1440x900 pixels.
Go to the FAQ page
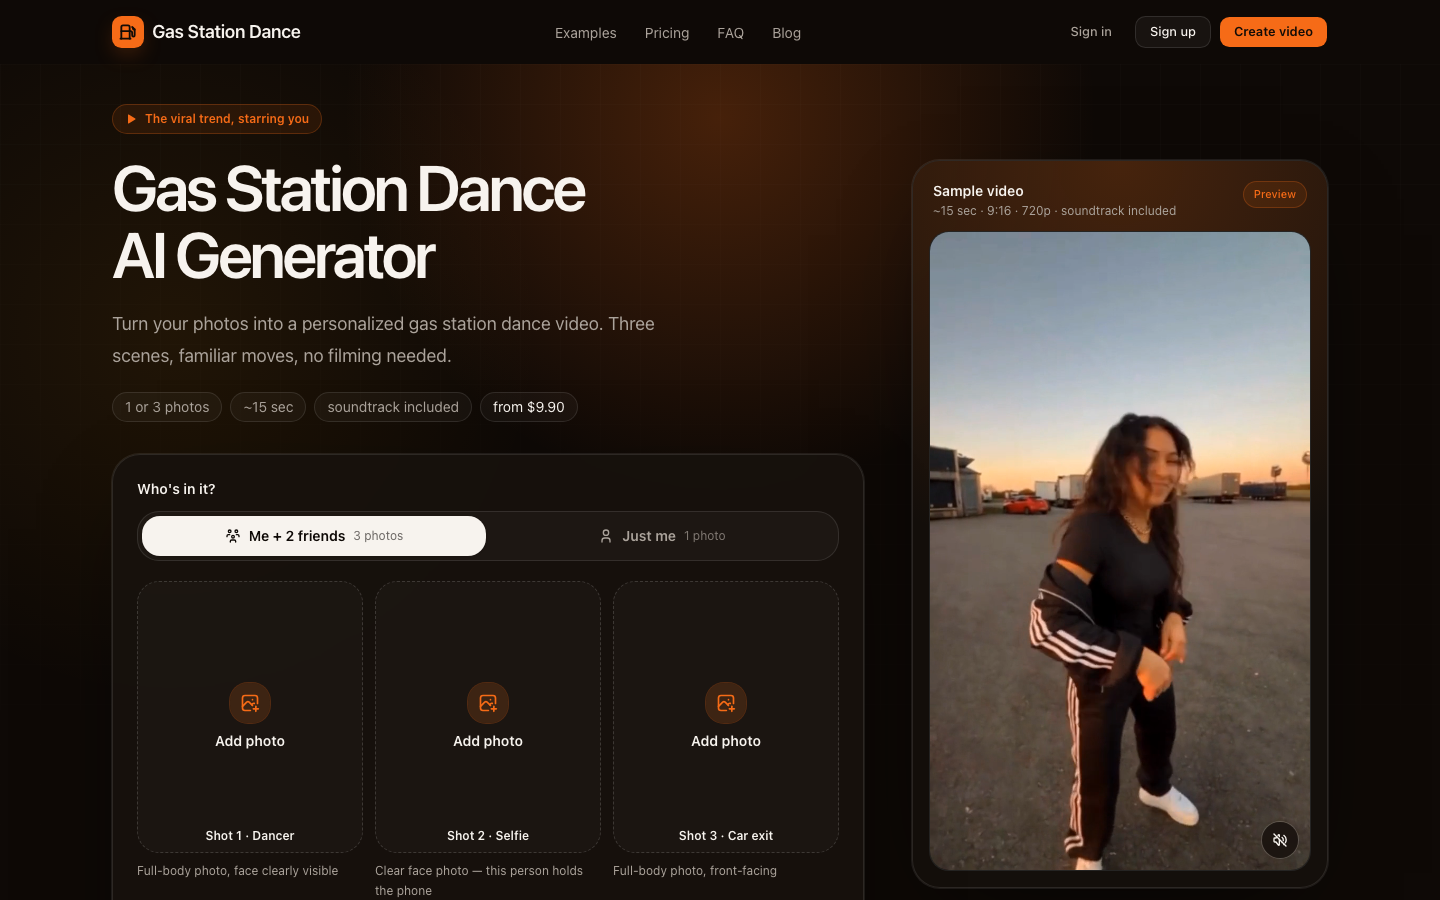[x=730, y=33]
